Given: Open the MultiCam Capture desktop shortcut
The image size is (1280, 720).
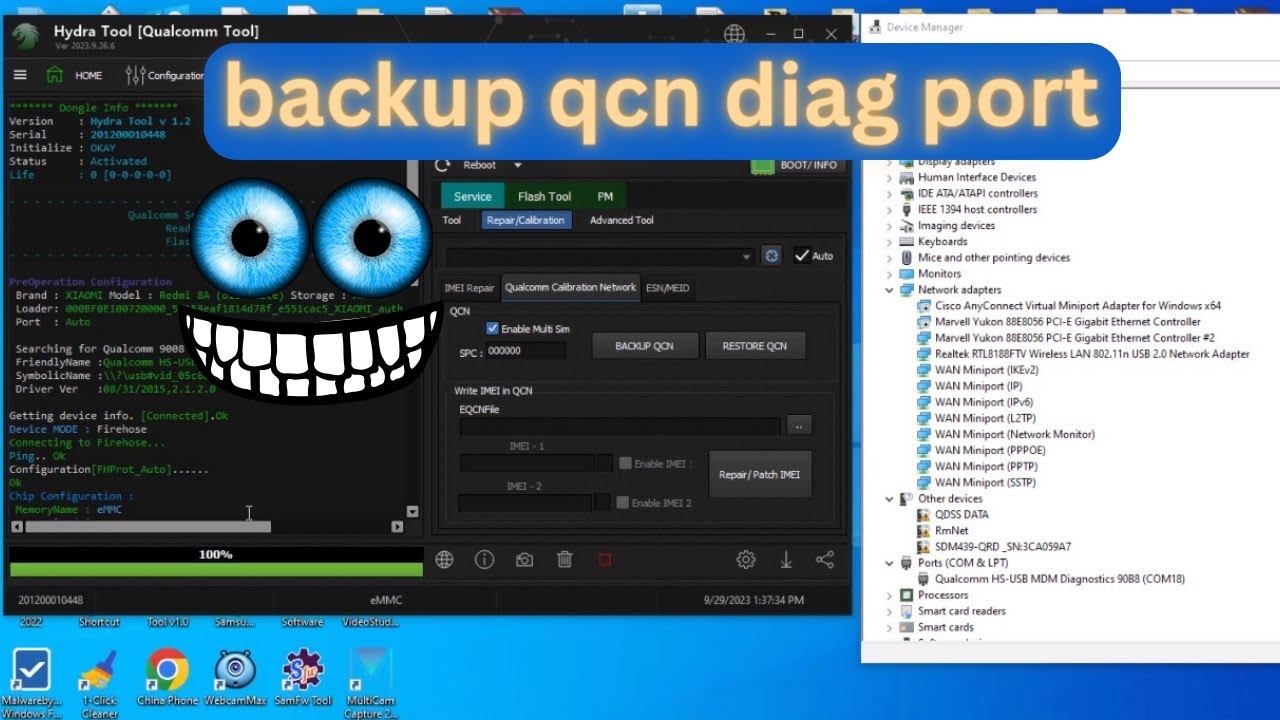Looking at the screenshot, I should [370, 683].
